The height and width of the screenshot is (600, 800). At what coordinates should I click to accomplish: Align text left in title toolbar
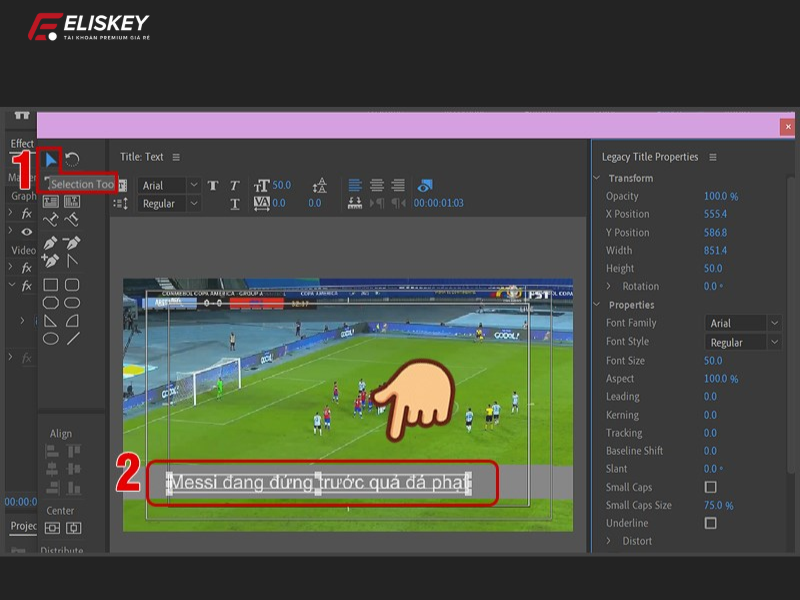tap(355, 186)
